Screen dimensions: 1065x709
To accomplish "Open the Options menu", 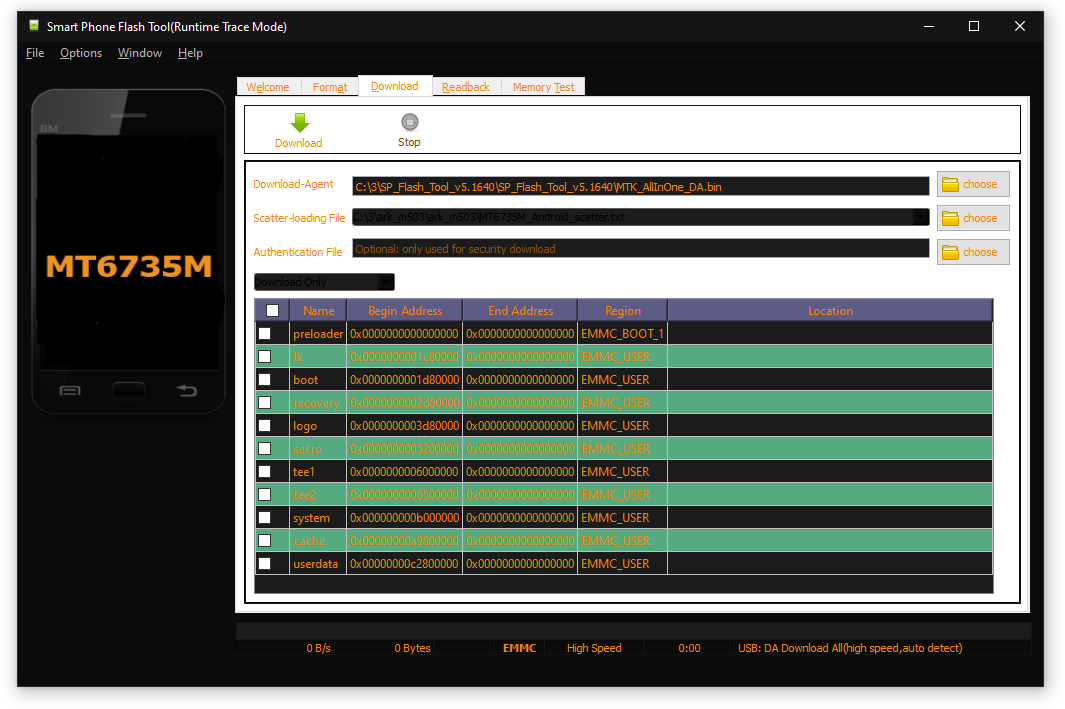I will point(81,53).
